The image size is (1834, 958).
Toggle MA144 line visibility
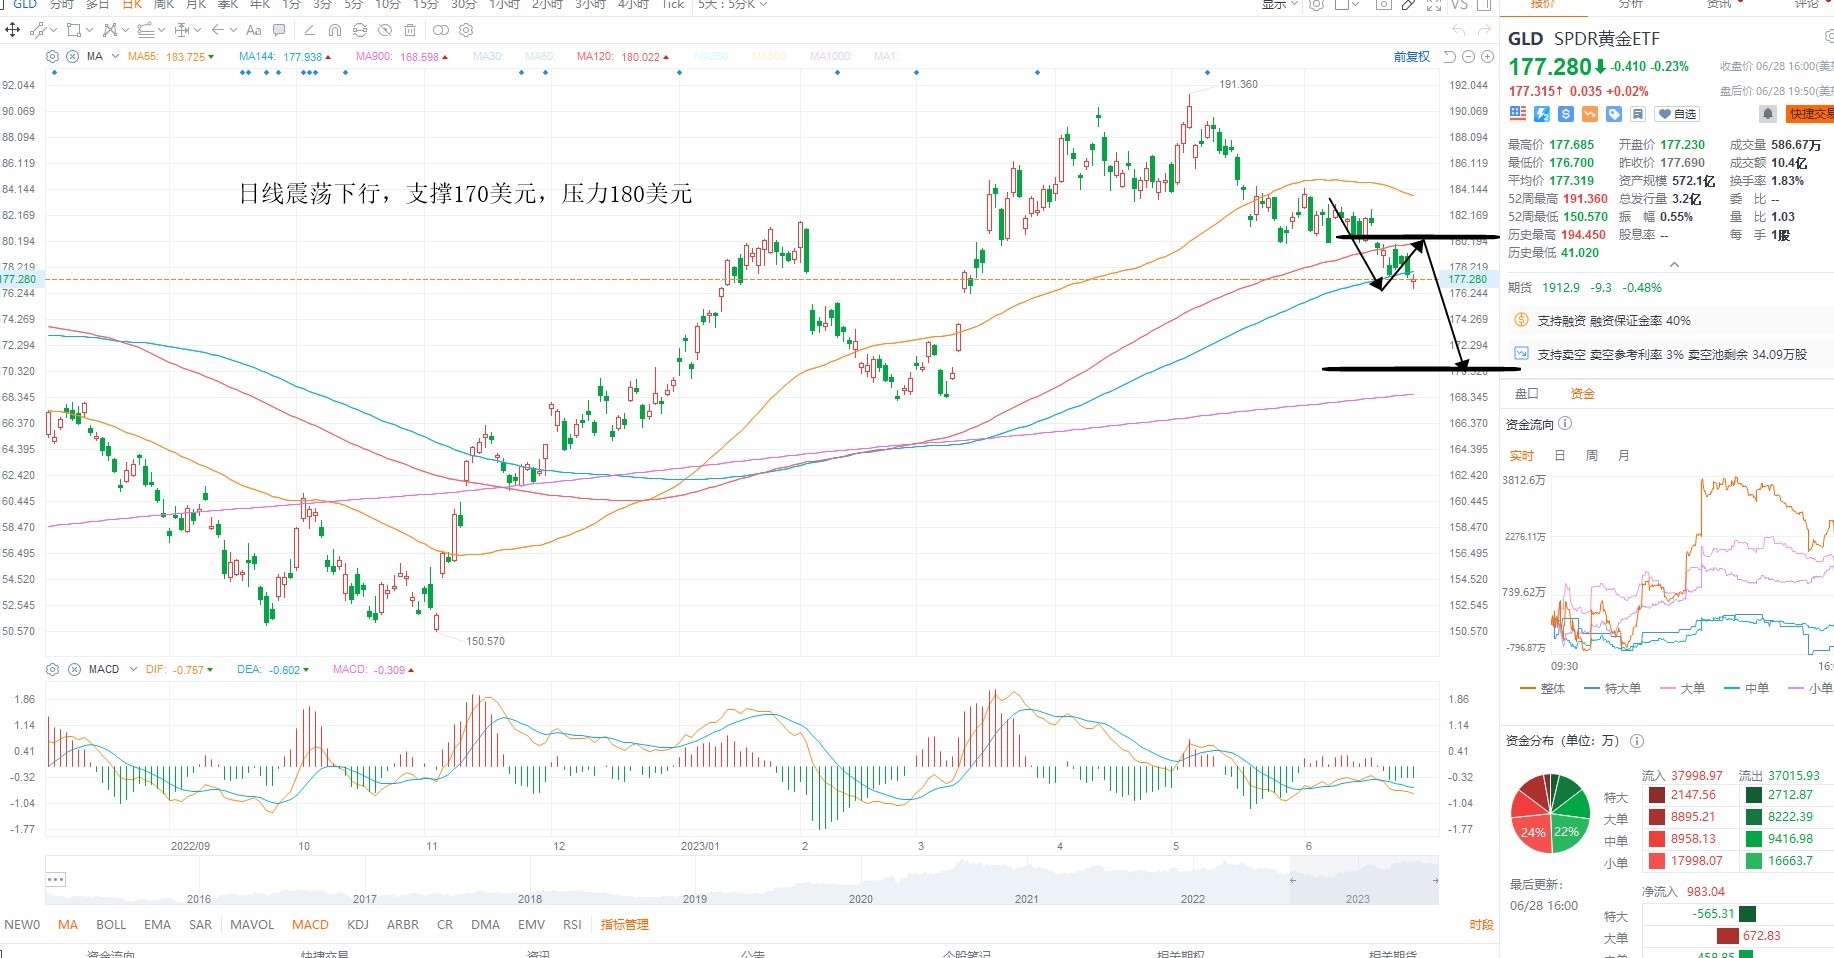285,57
